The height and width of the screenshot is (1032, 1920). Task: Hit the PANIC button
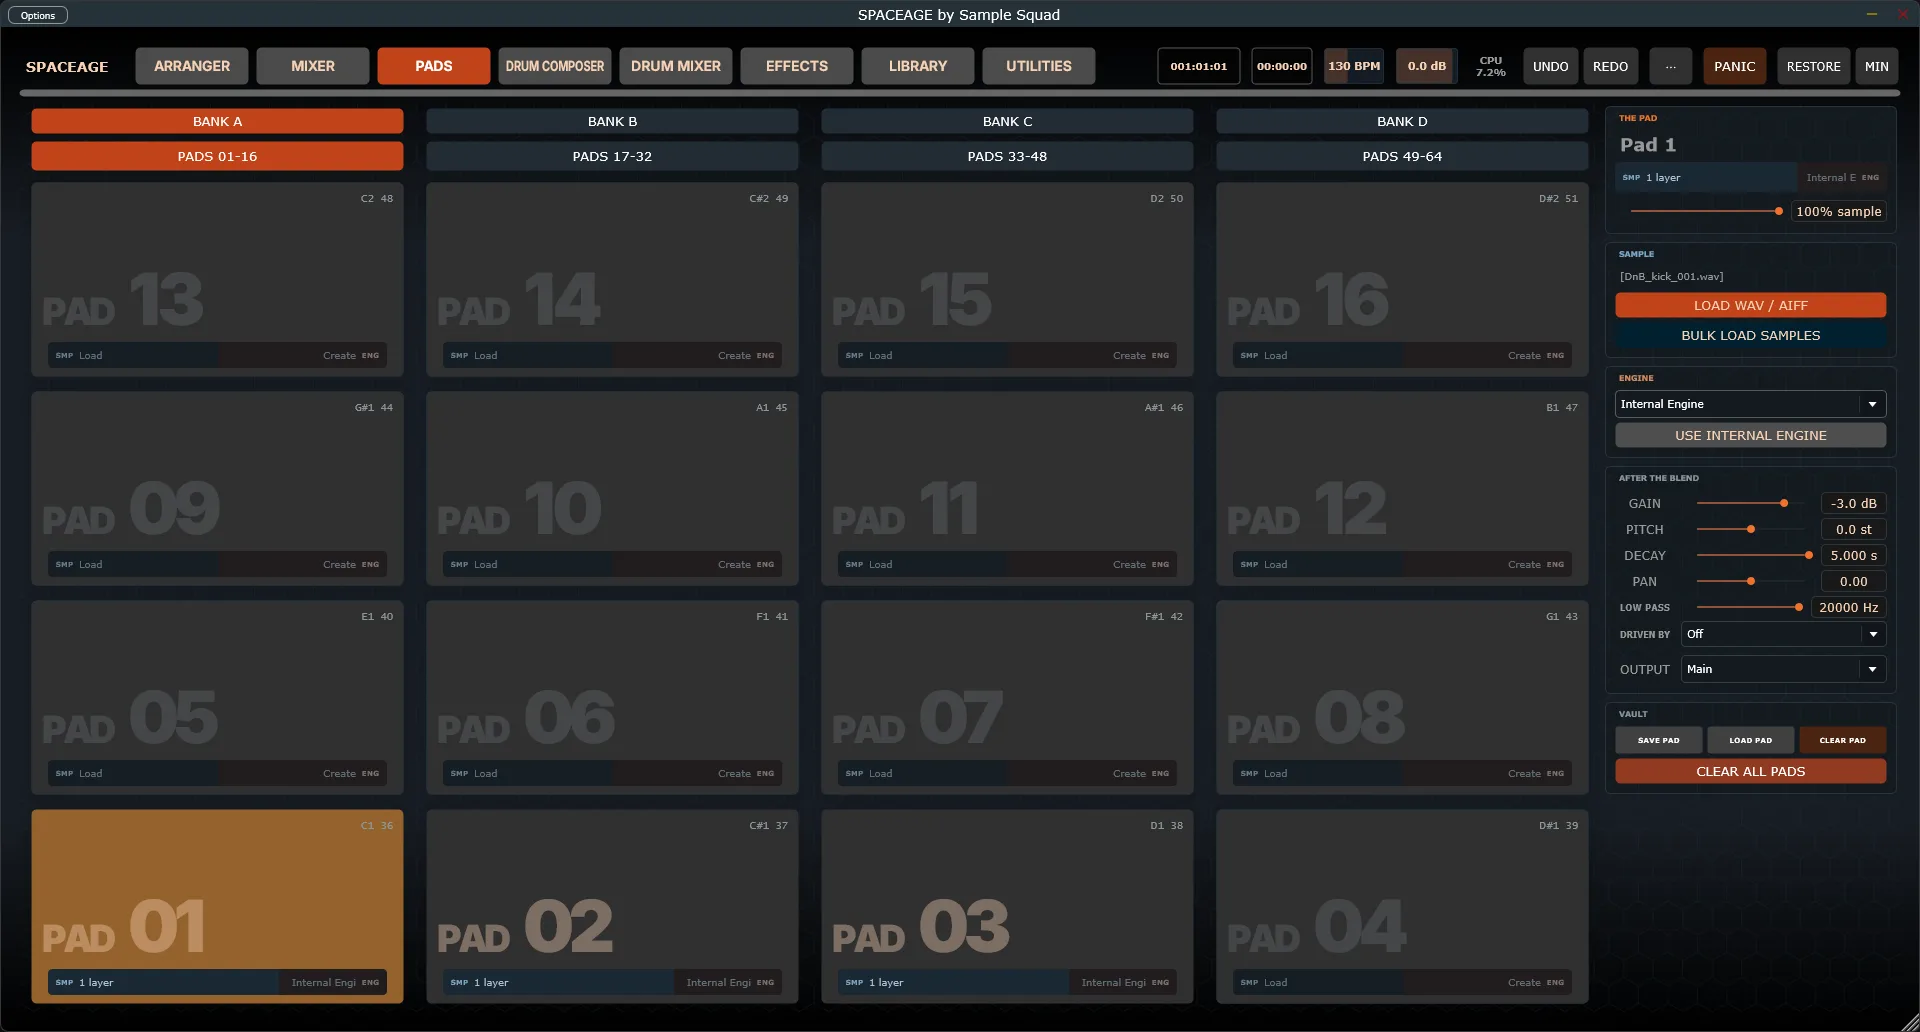point(1734,66)
